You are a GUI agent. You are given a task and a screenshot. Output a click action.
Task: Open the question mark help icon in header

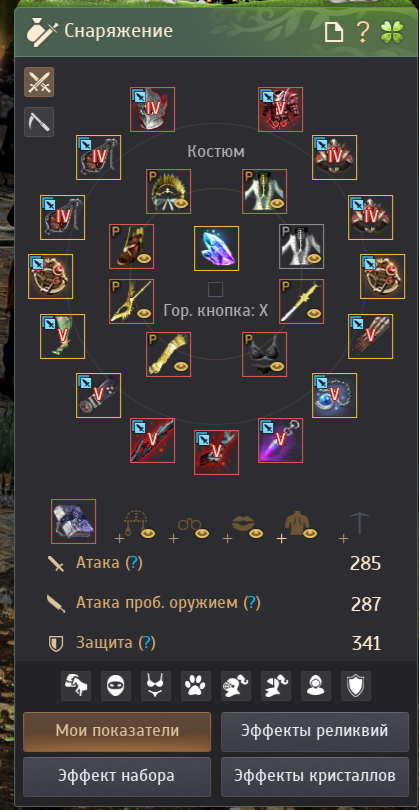363,32
